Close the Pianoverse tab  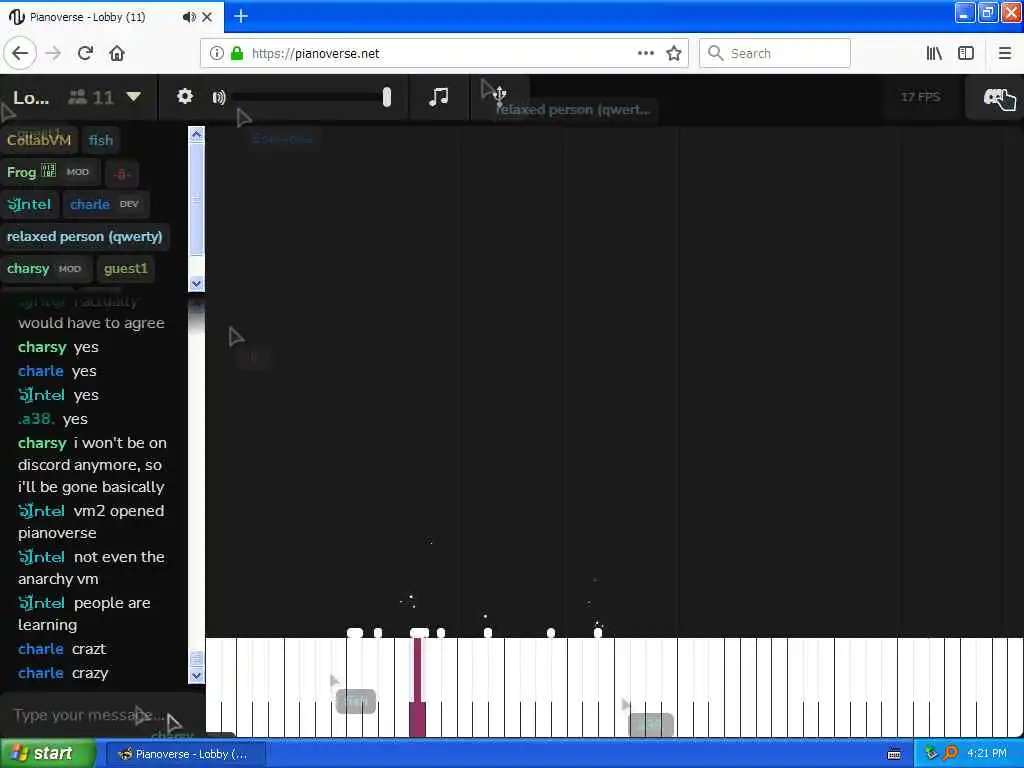(207, 17)
